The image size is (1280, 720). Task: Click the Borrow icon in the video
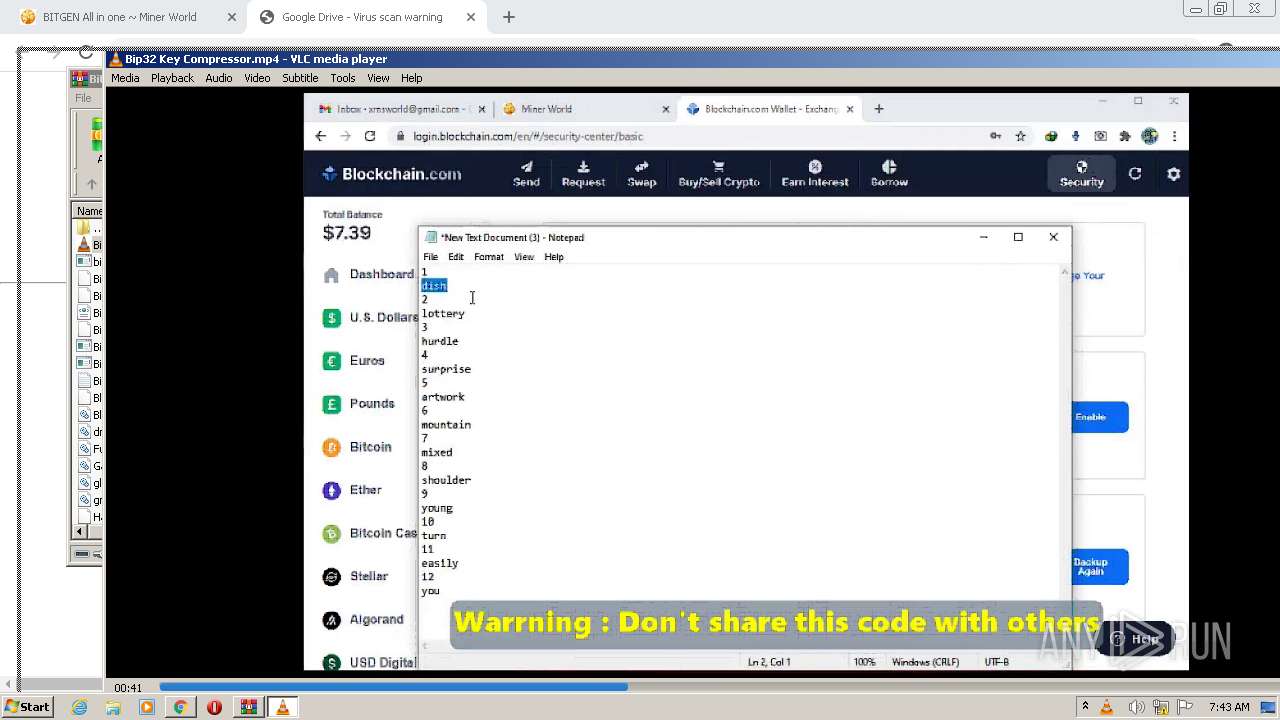889,173
